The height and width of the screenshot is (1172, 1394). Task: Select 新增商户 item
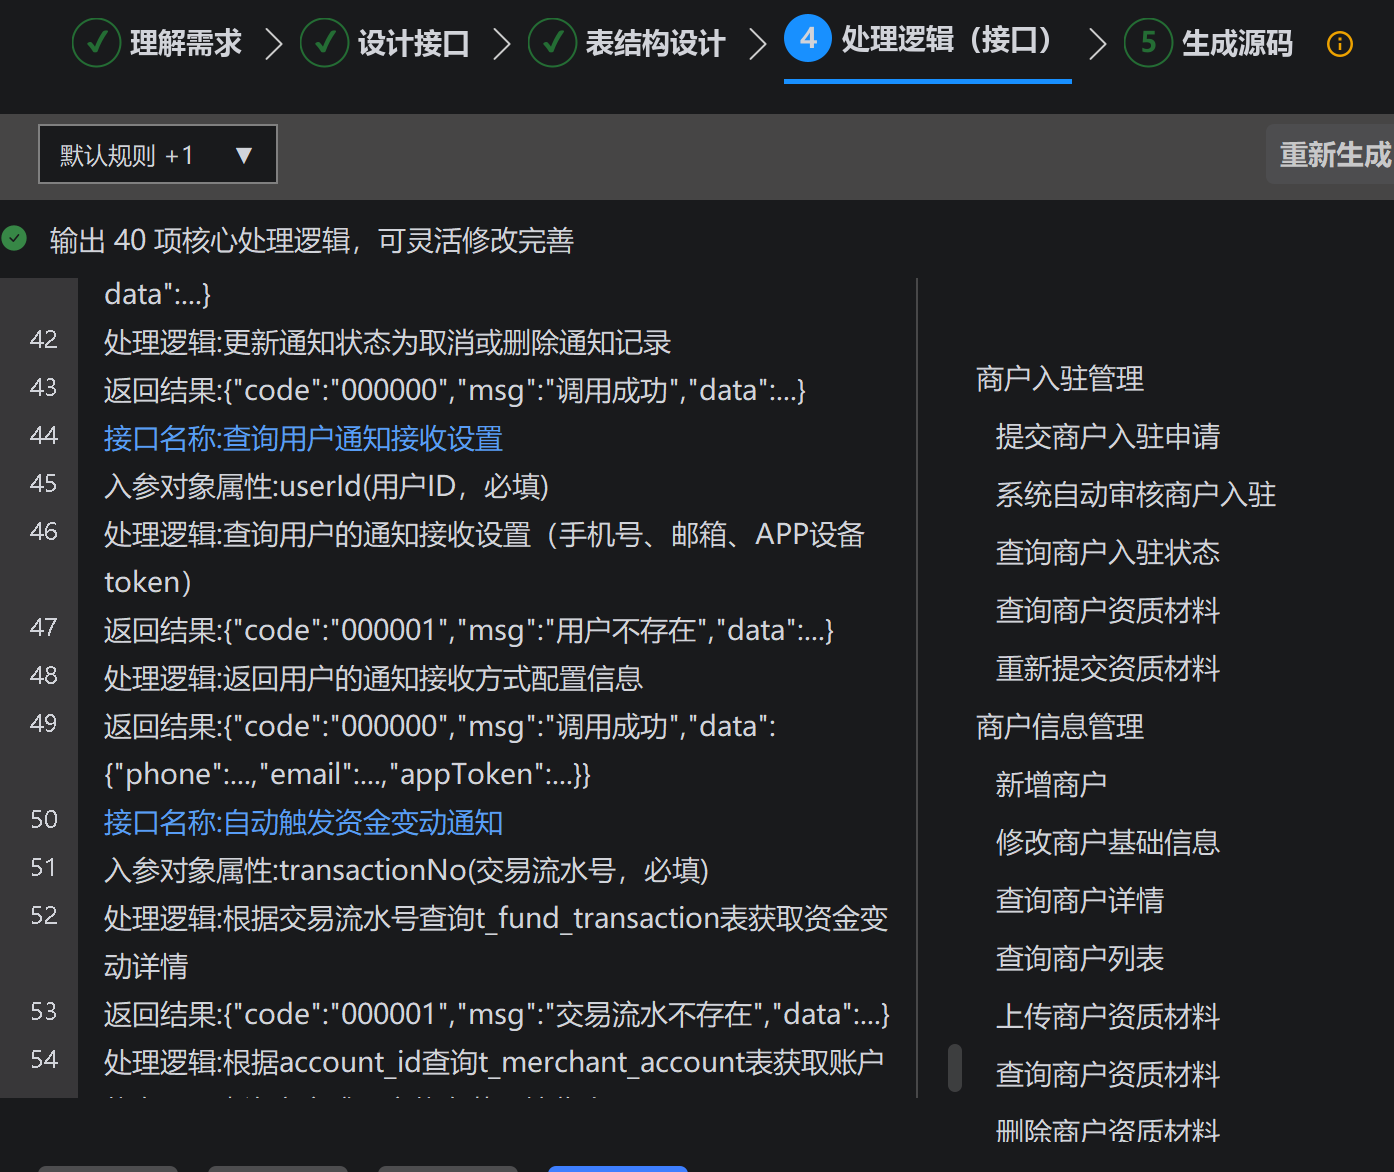(x=1051, y=785)
